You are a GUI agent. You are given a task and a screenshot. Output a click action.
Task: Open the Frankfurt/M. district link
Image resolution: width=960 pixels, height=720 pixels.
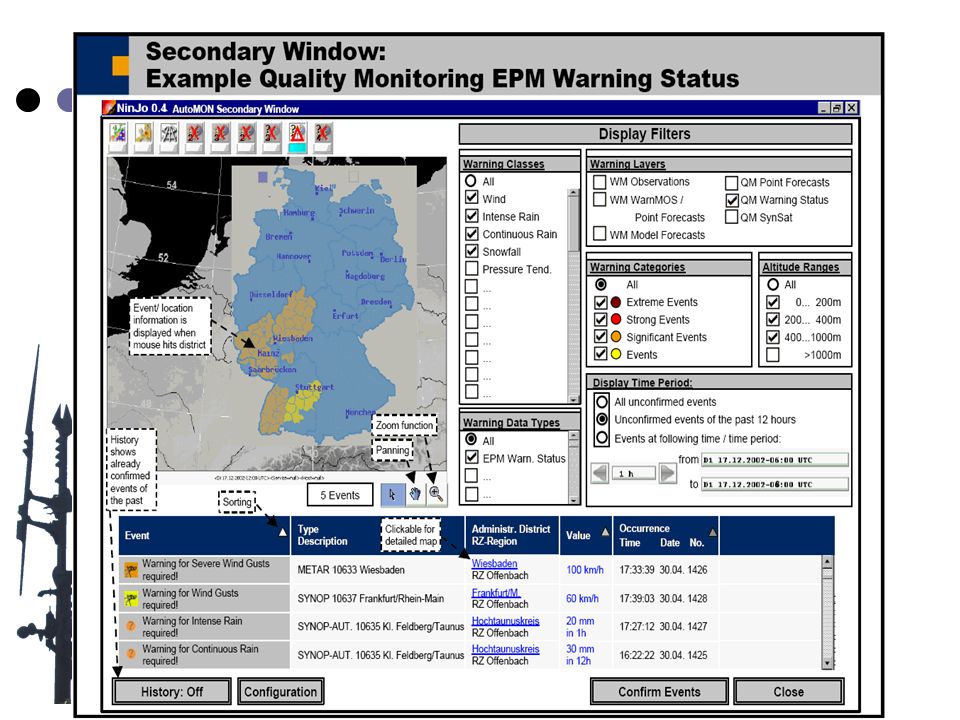496,593
